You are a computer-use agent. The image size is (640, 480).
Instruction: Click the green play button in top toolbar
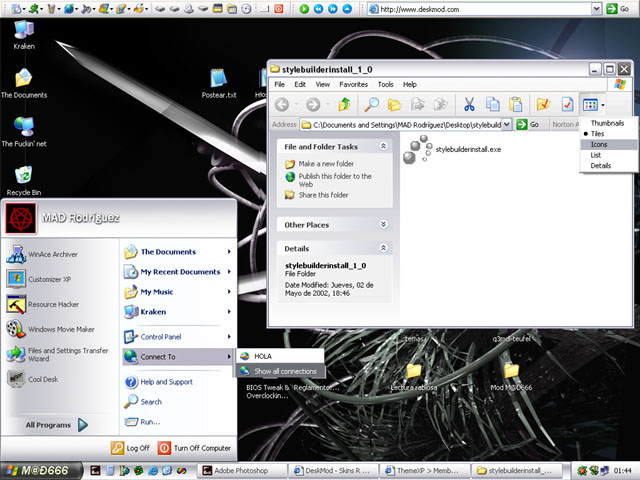click(304, 9)
